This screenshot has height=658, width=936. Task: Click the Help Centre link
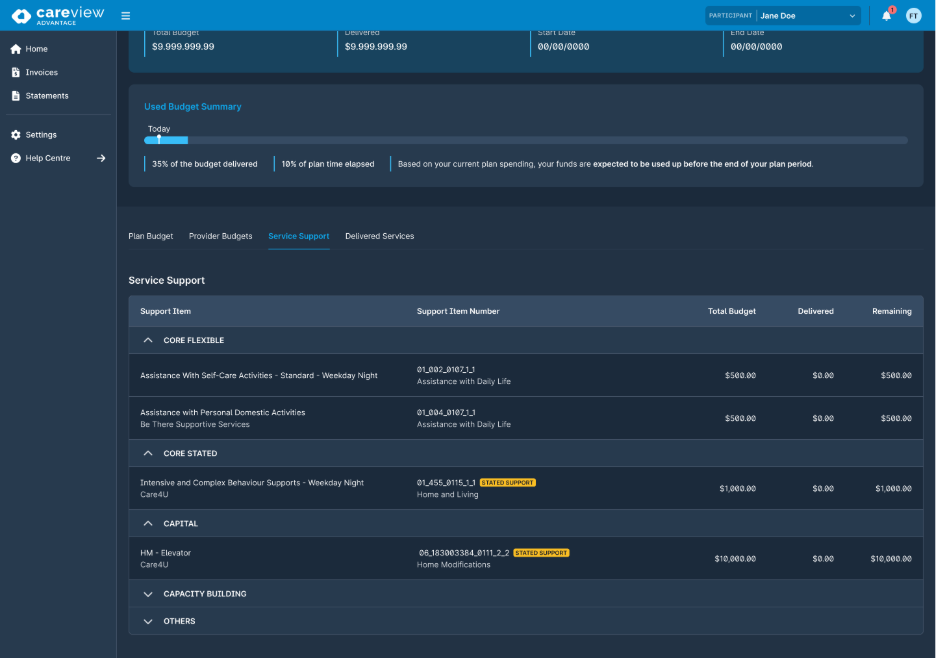48,158
